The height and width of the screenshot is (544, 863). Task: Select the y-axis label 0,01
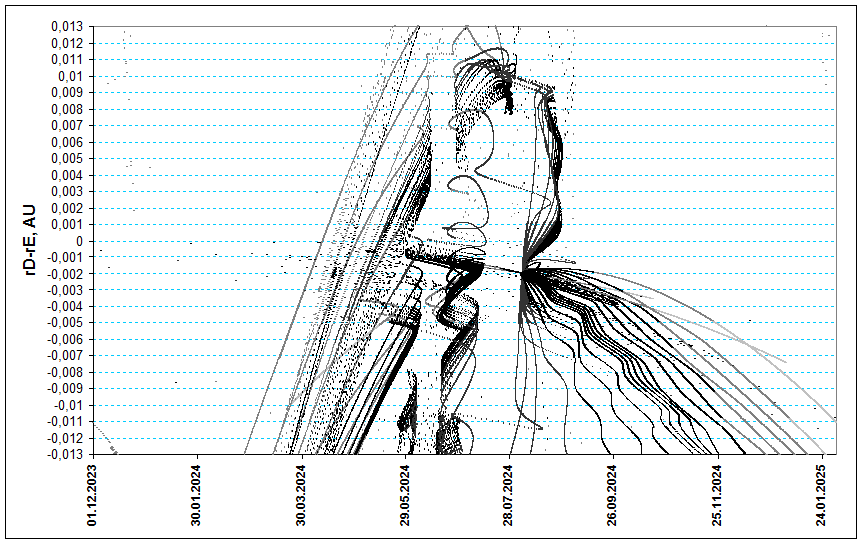(70, 76)
